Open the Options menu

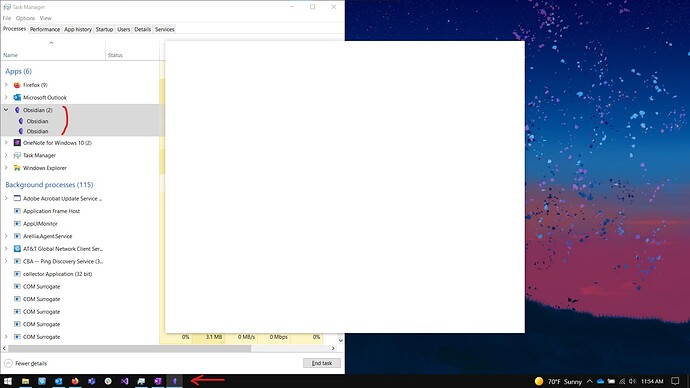point(25,18)
